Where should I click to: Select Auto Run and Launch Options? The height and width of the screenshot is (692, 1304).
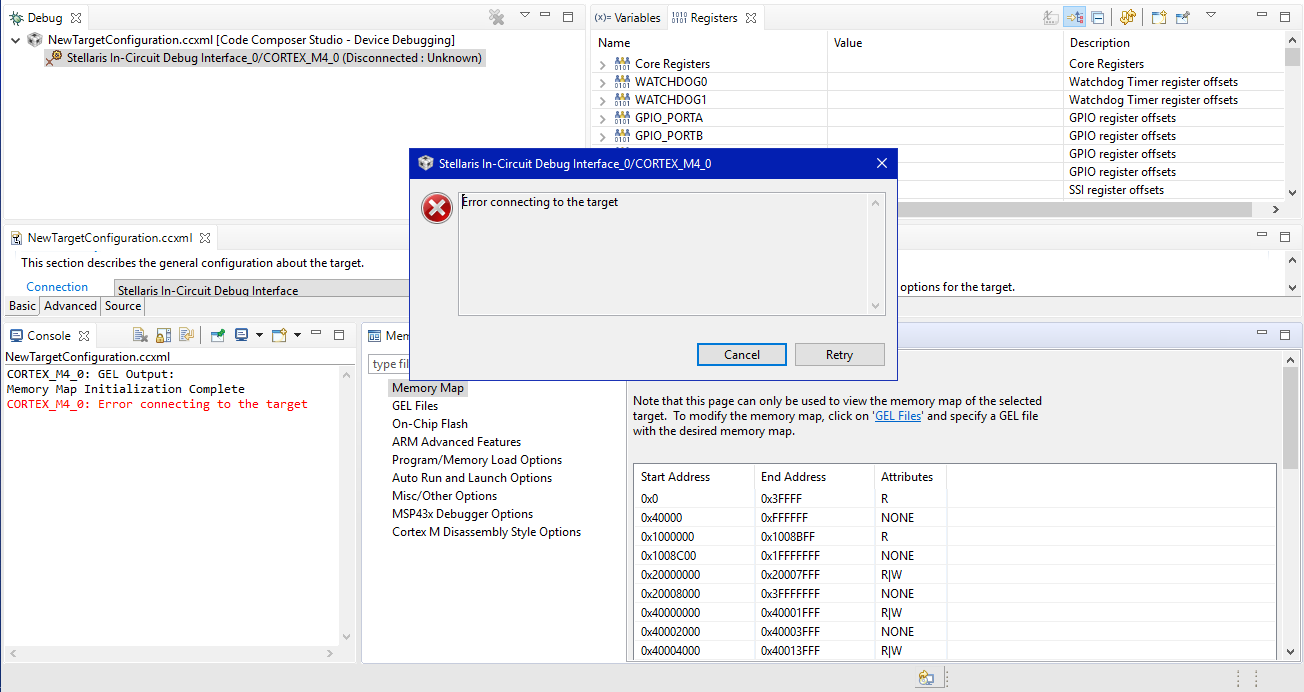[x=472, y=478]
